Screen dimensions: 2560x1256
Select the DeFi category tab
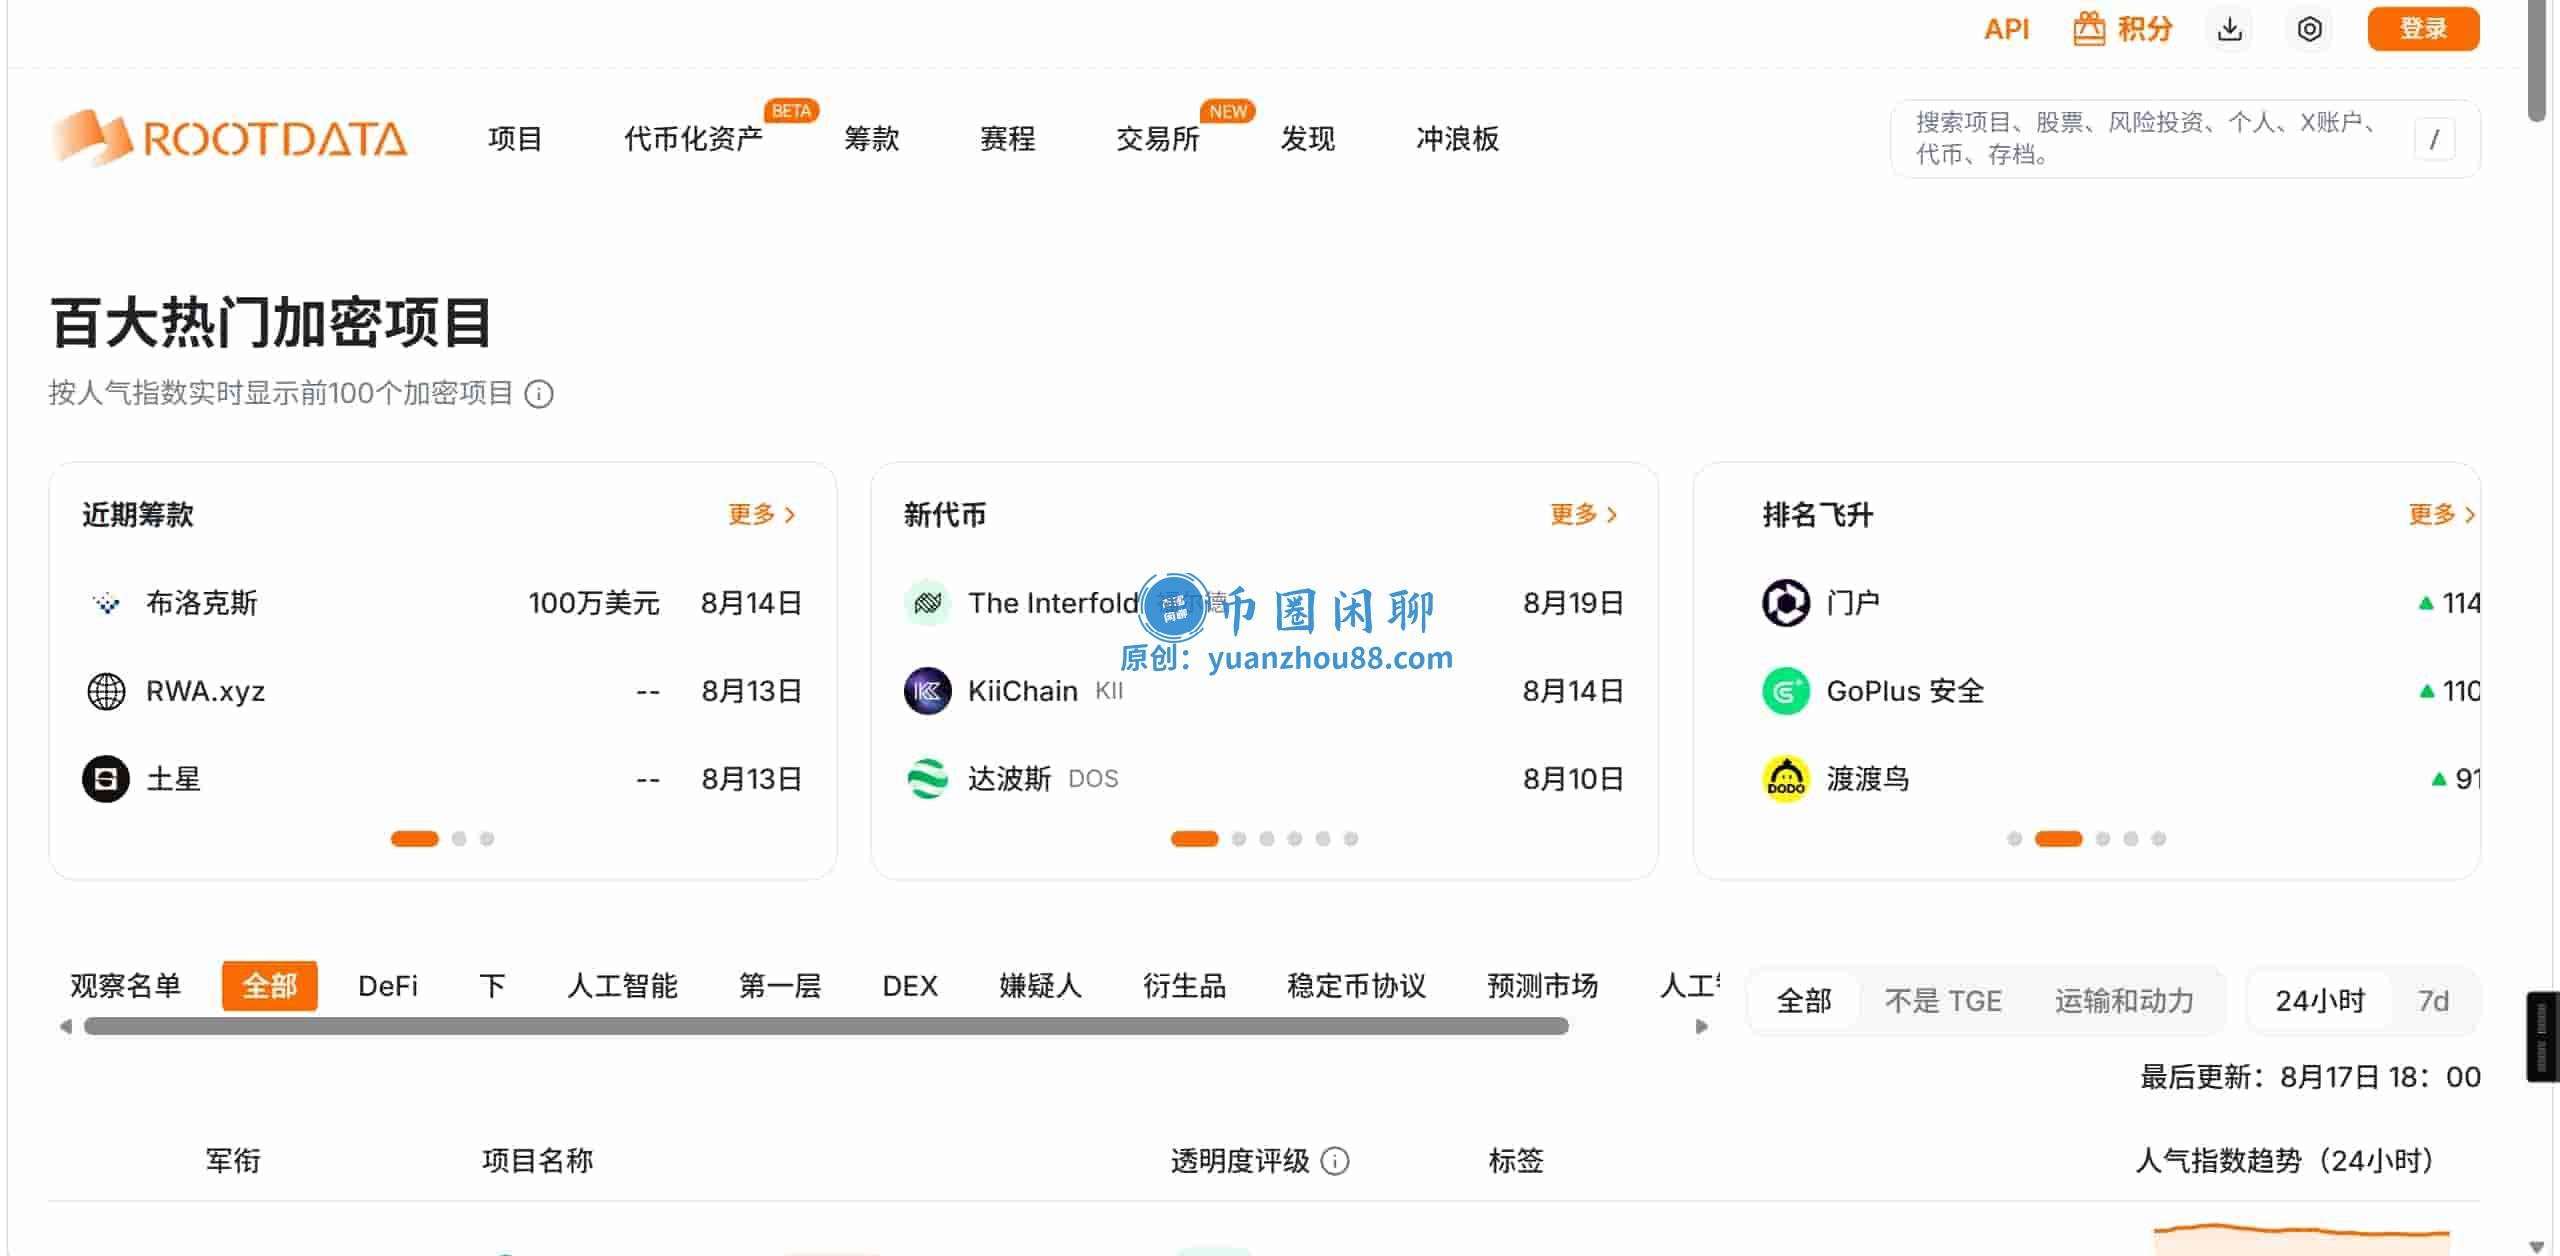tap(388, 987)
